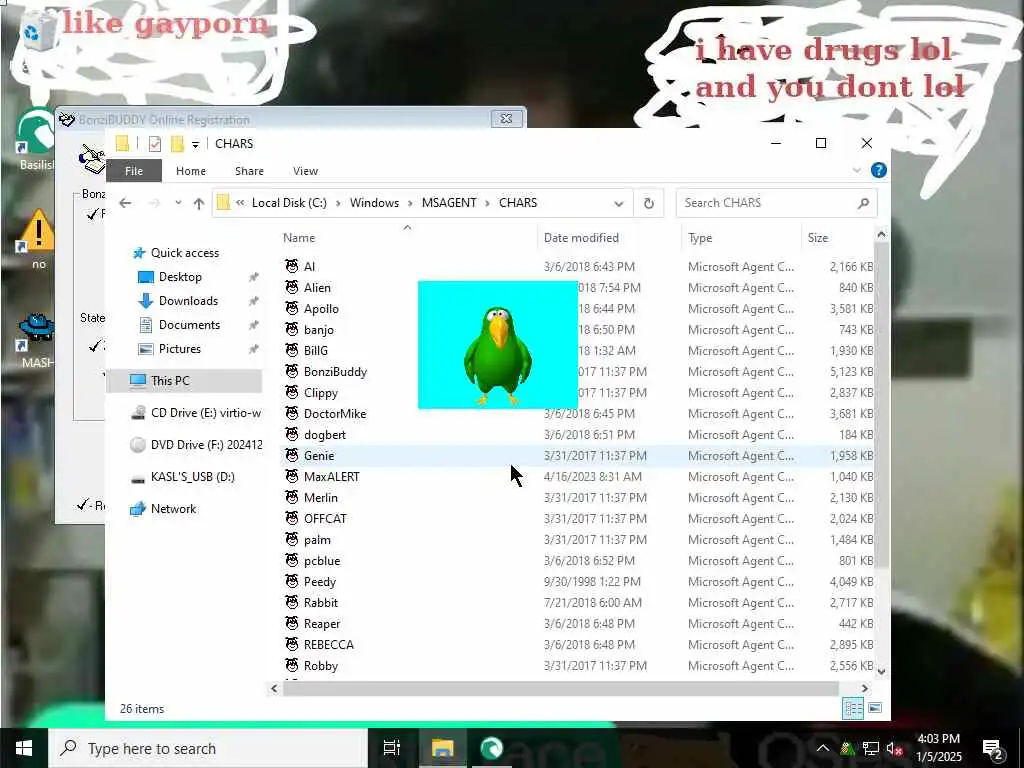Screen dimensions: 1024x768
Task: Open the Home ribbon tab
Action: pyautogui.click(x=191, y=171)
